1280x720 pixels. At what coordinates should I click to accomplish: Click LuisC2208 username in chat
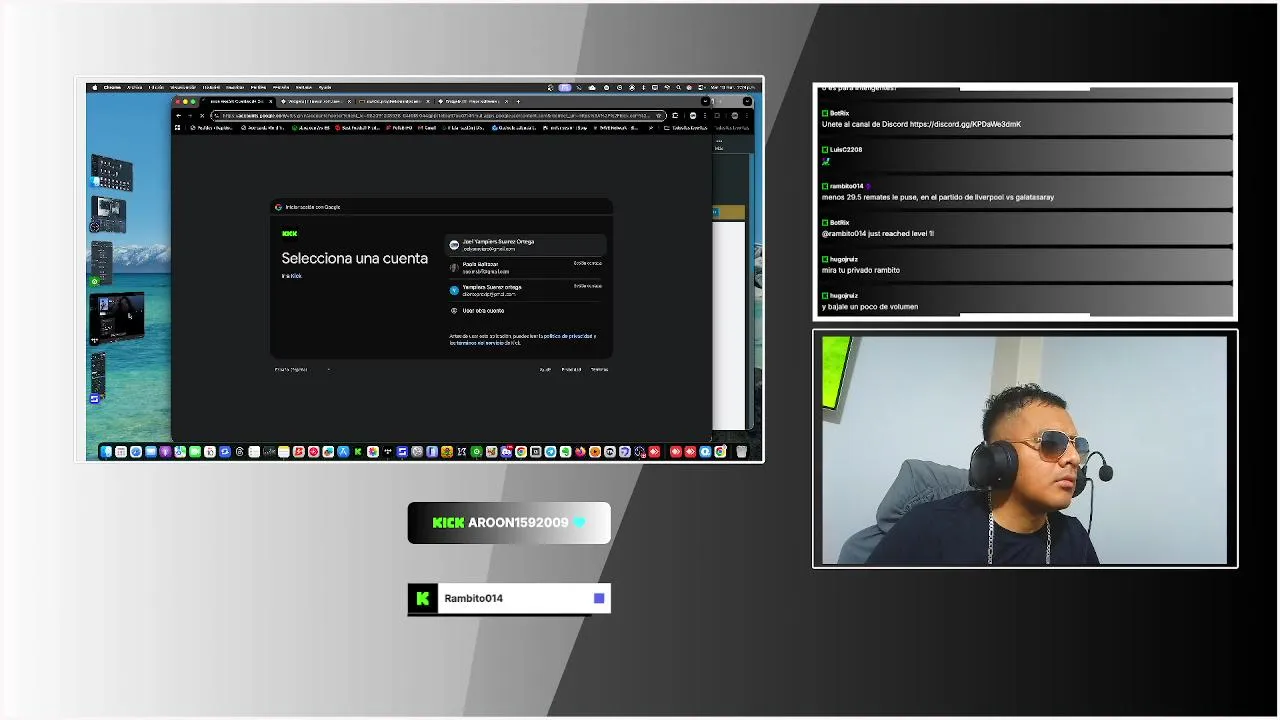845,149
